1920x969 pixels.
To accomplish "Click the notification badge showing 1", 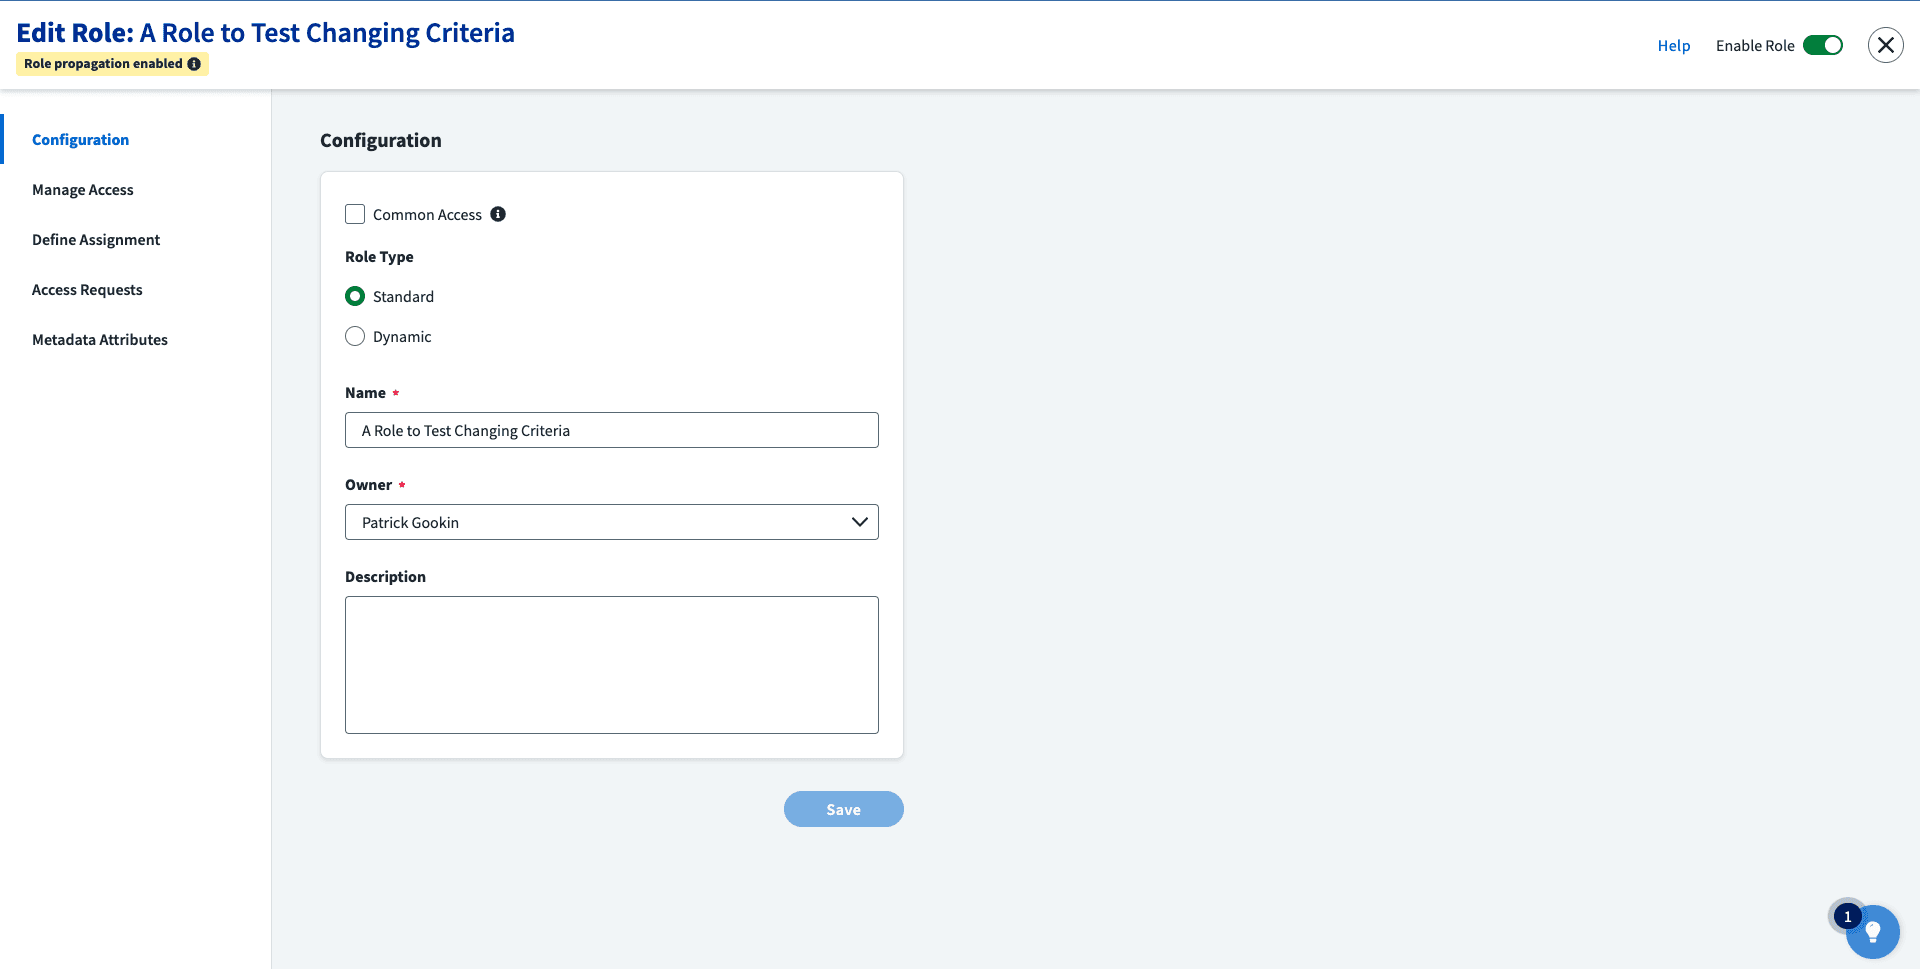I will point(1847,916).
